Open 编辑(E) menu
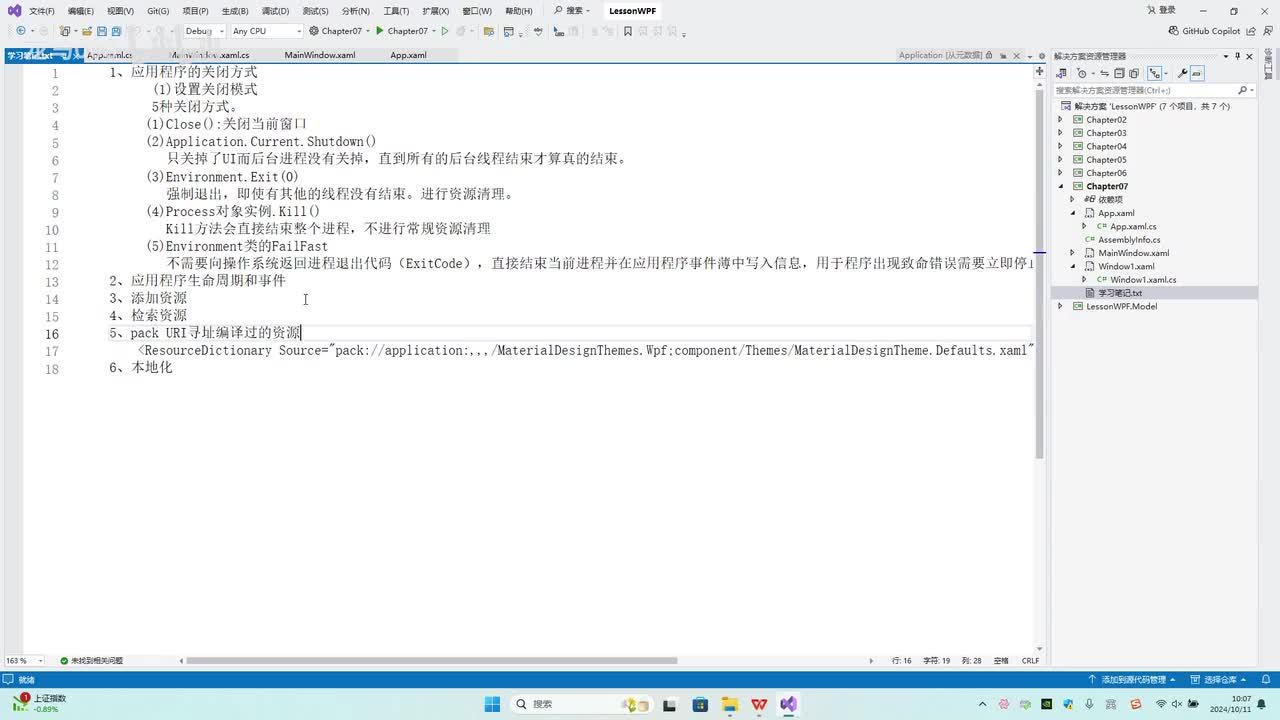 [81, 11]
